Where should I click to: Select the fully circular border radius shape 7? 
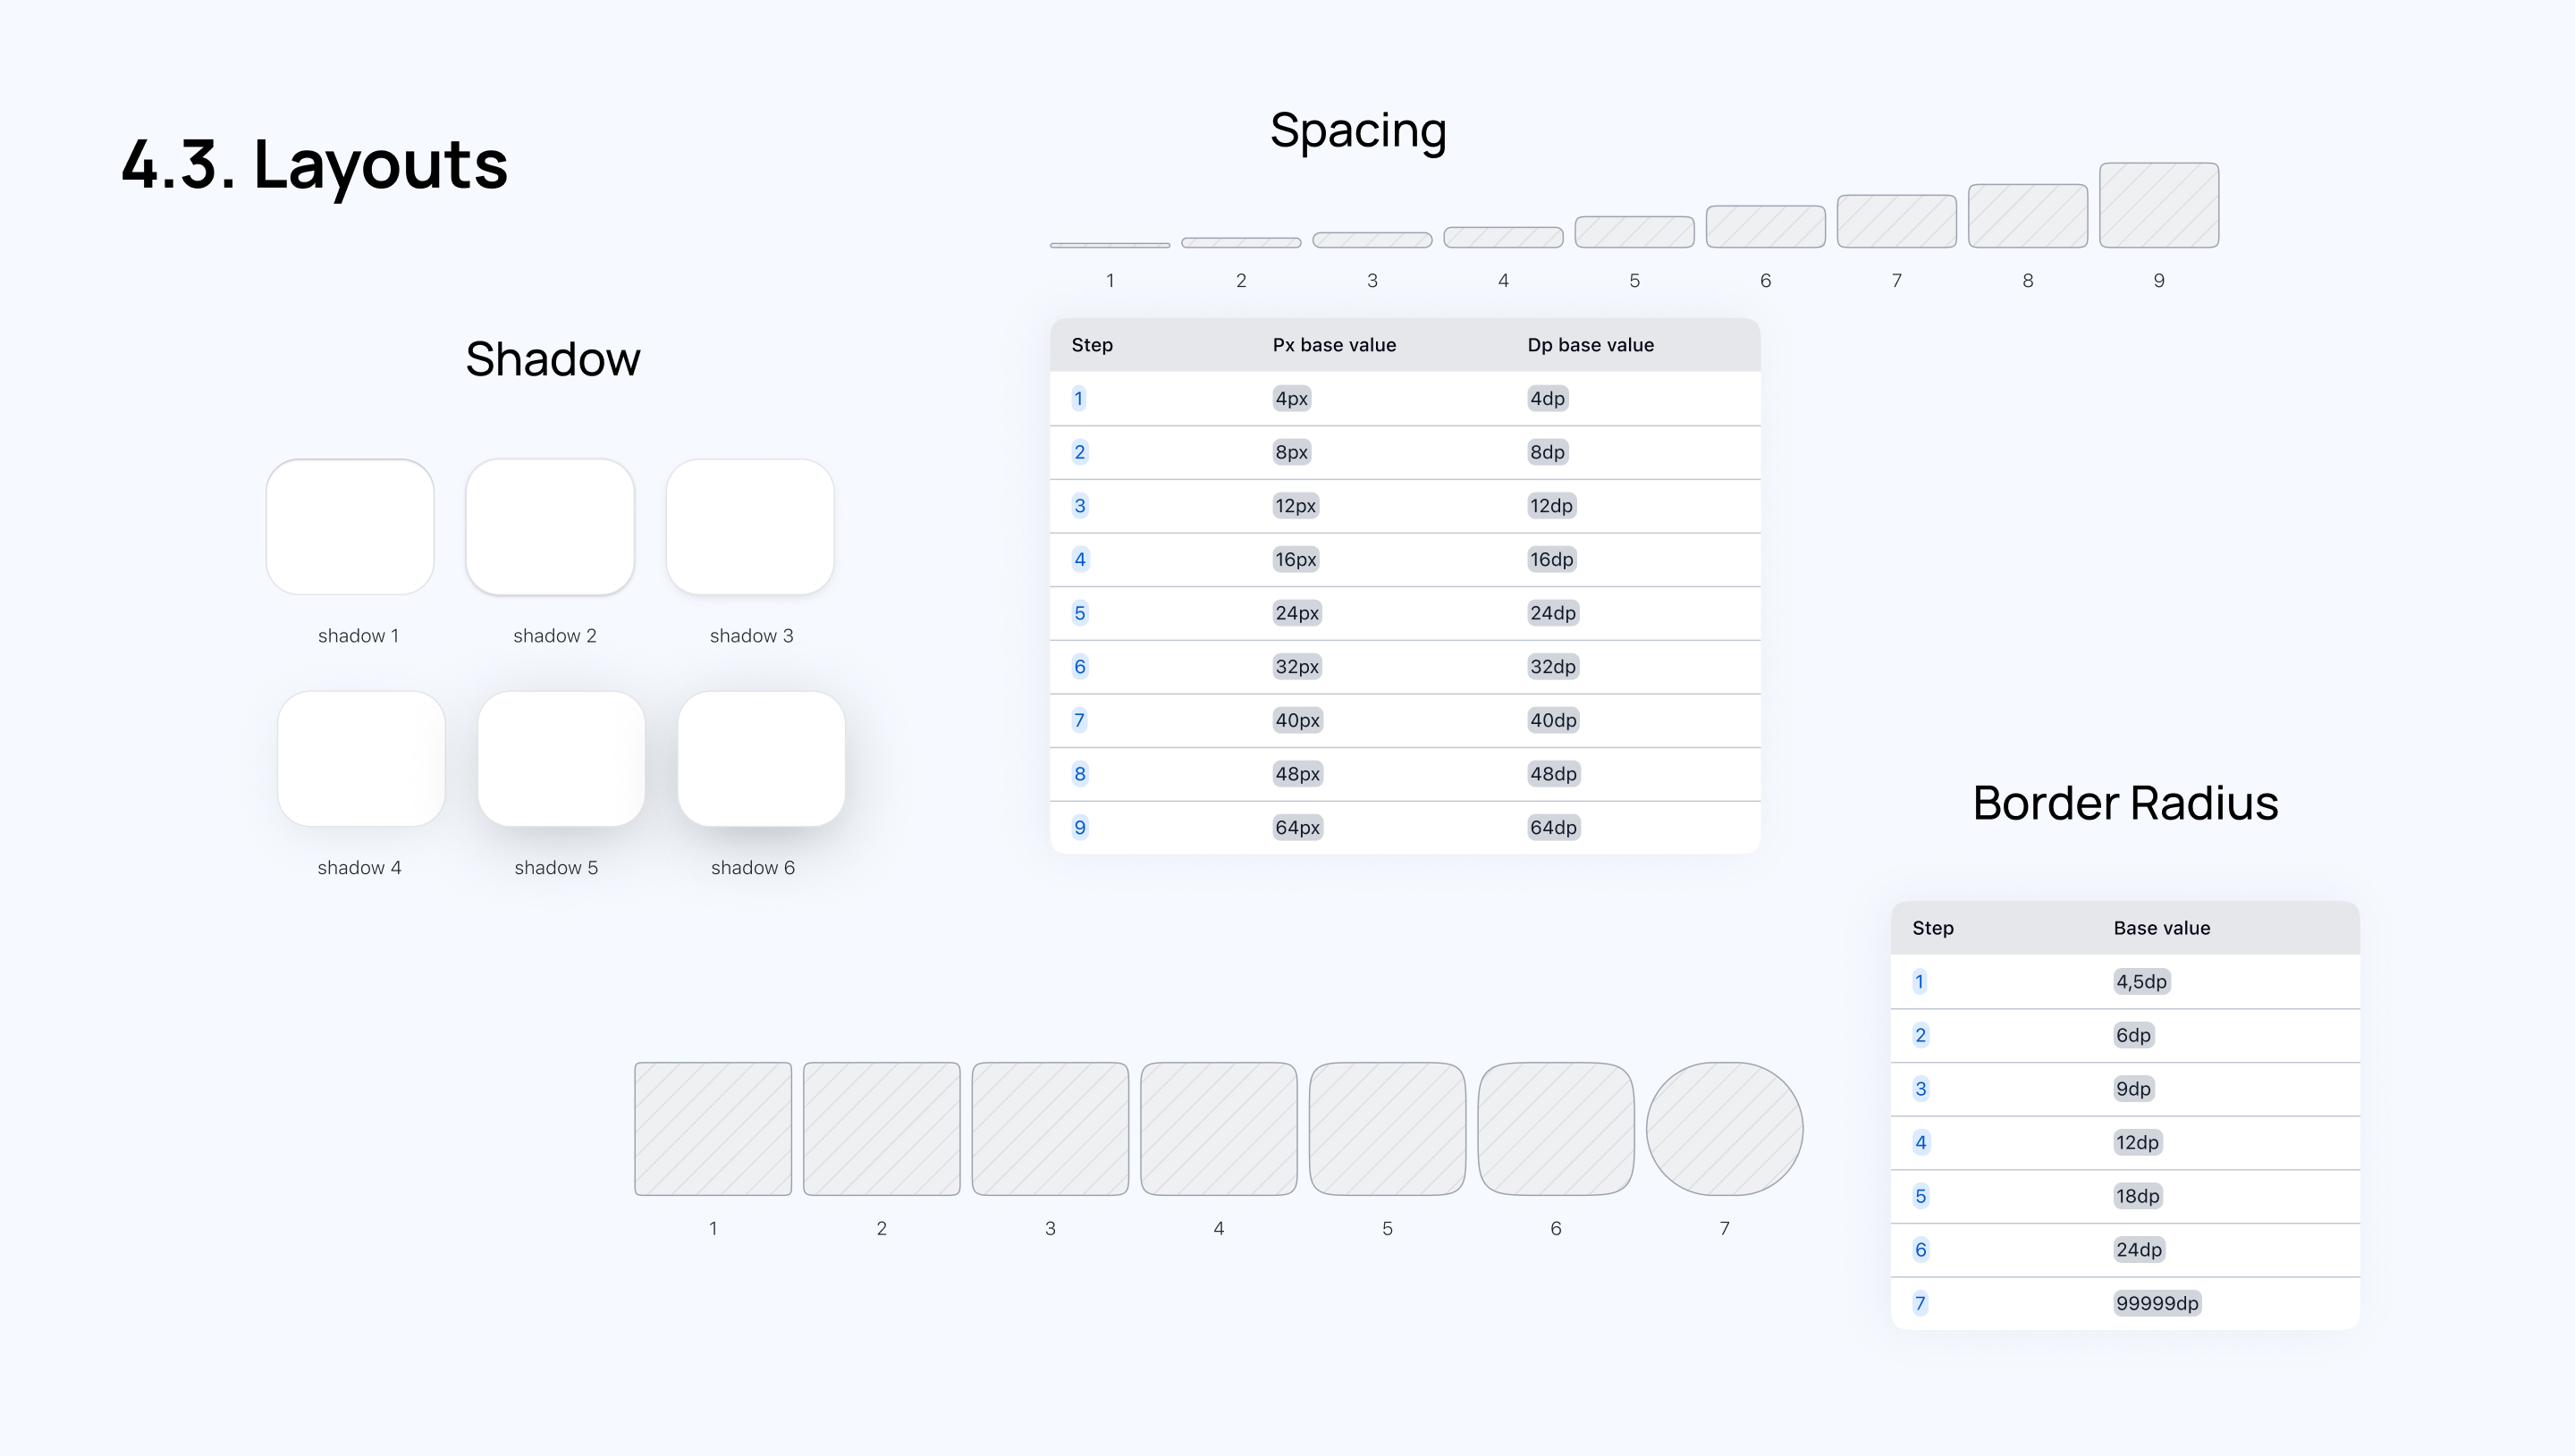pos(1724,1128)
